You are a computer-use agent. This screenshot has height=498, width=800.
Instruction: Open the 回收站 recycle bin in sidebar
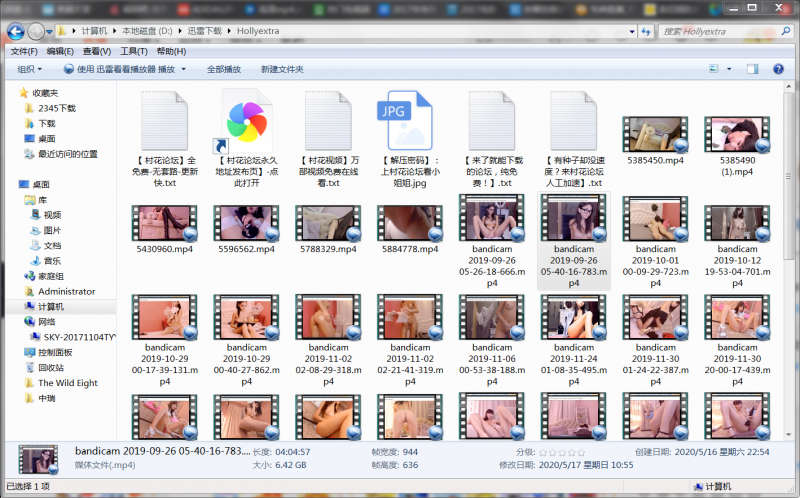[50, 367]
